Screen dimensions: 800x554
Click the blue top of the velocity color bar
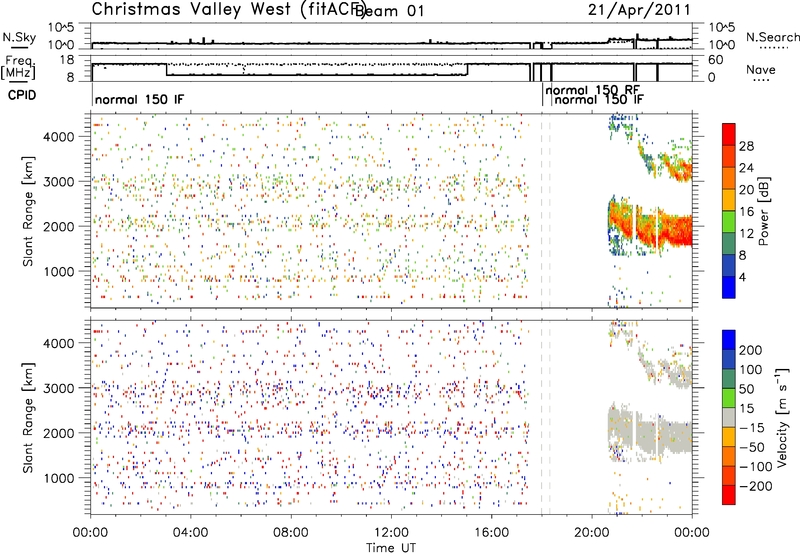pyautogui.click(x=729, y=340)
